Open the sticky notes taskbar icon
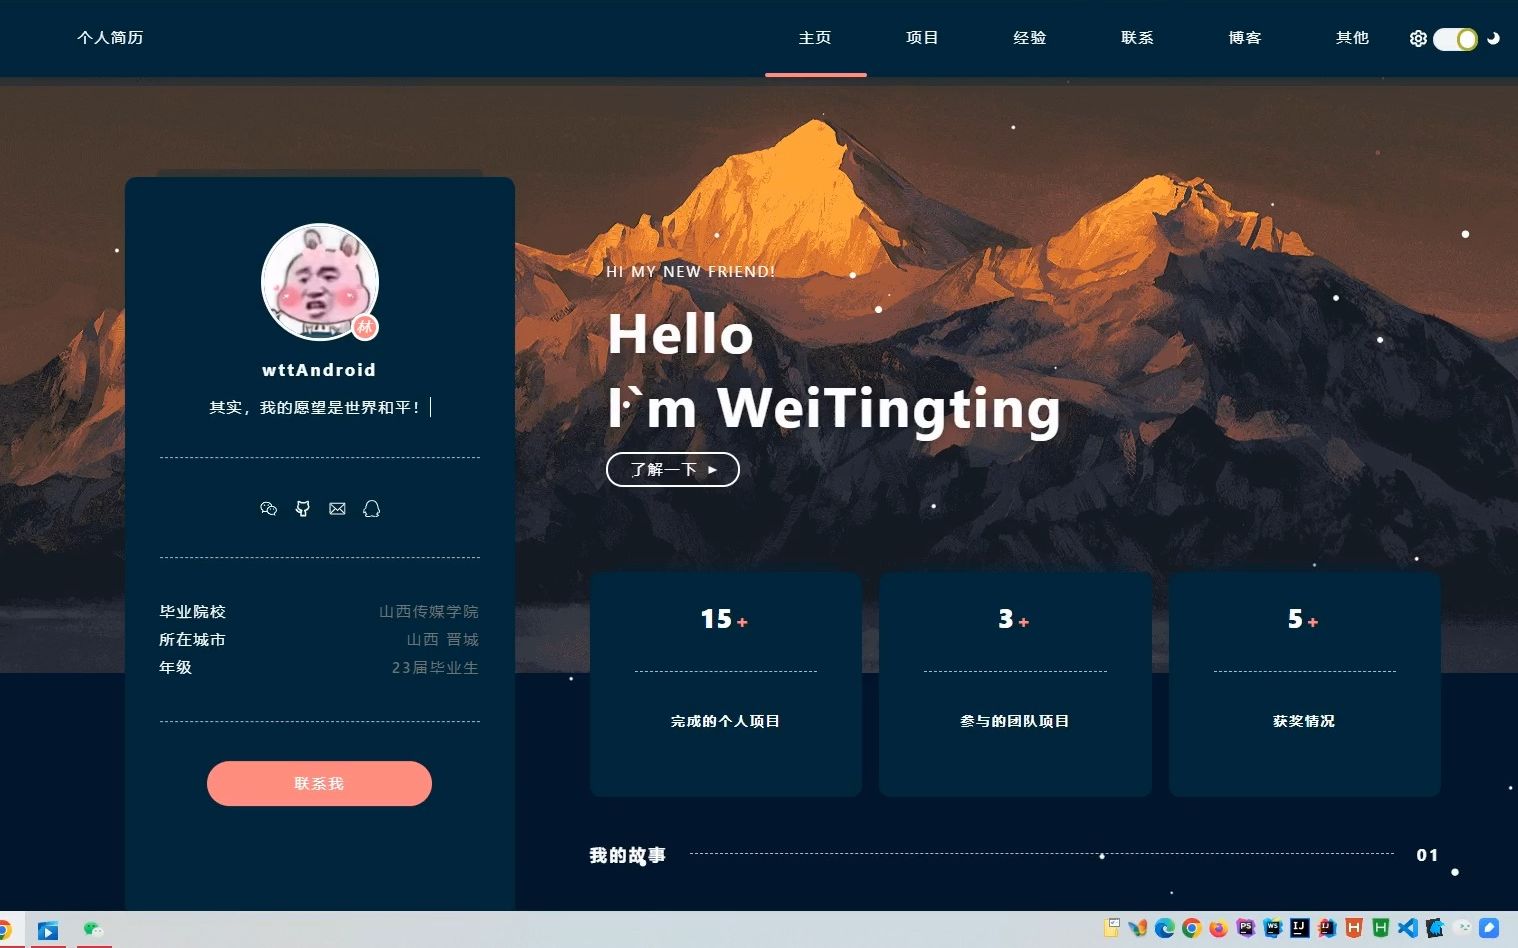1518x948 pixels. pyautogui.click(x=1111, y=927)
